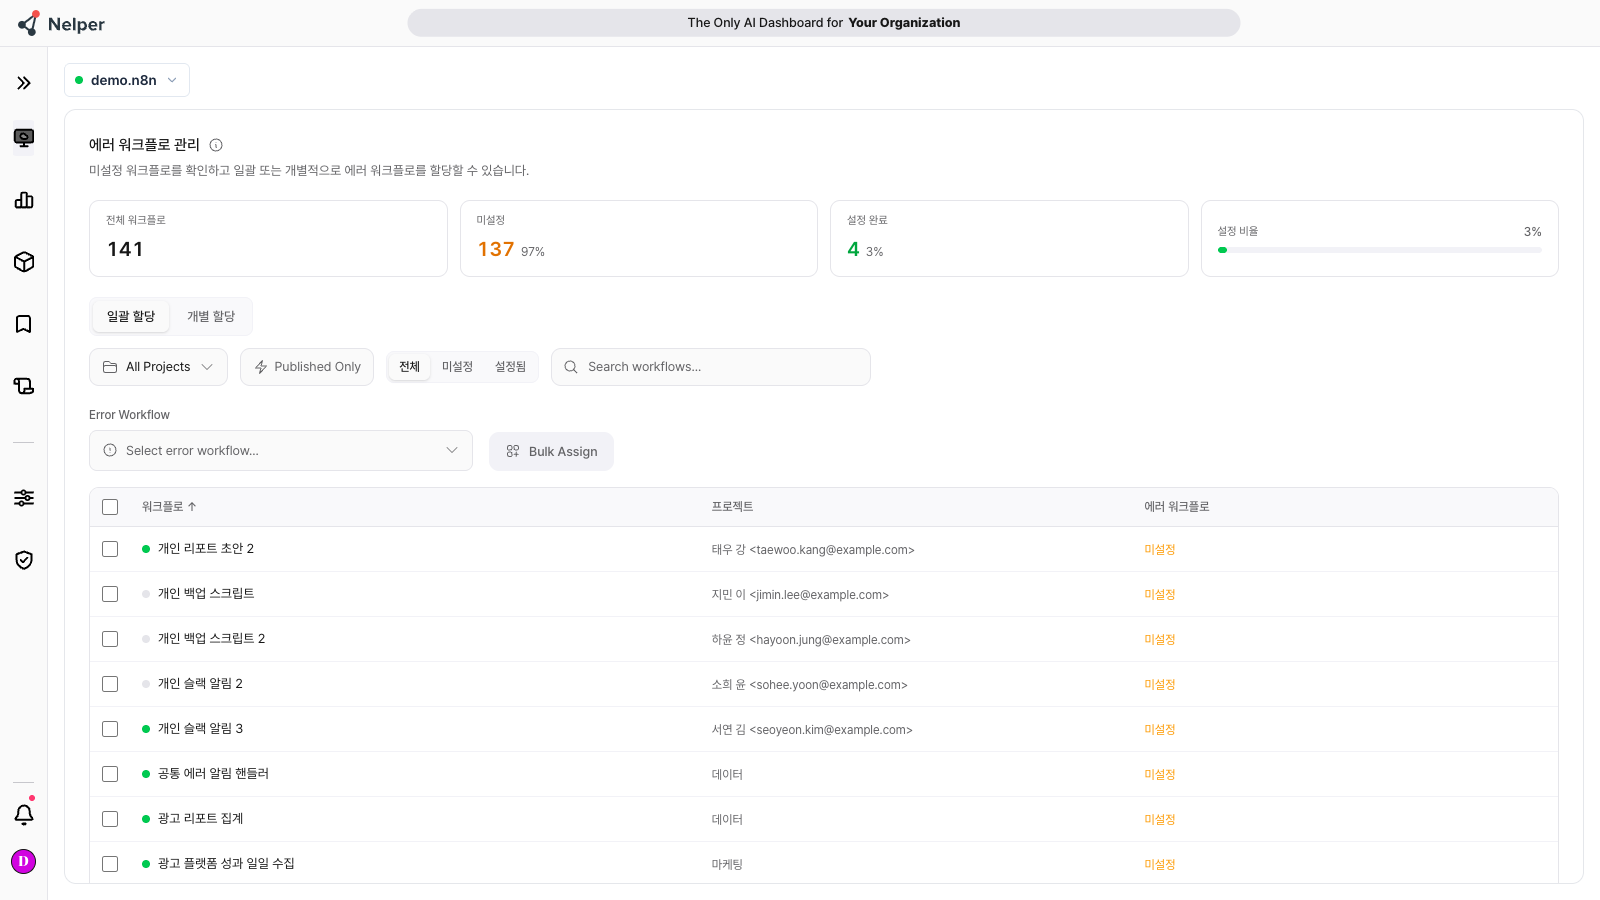Open the bar chart analytics icon

[24, 200]
